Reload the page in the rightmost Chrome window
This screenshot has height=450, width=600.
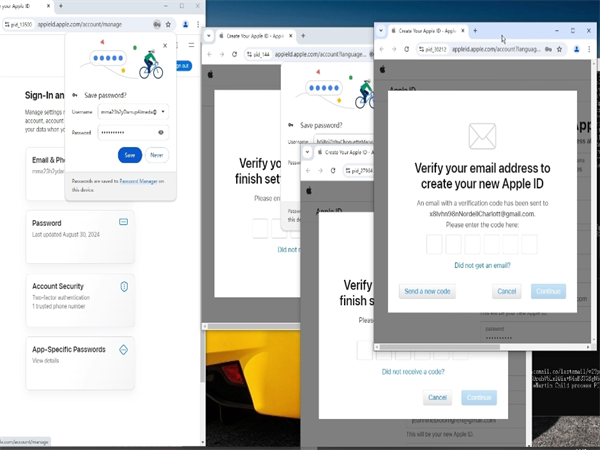(407, 48)
